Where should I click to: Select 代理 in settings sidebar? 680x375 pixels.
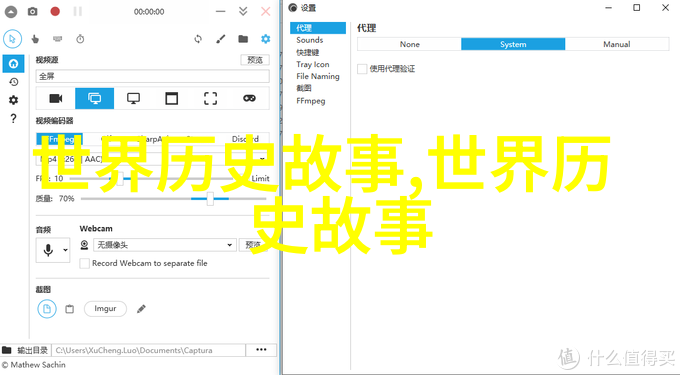[318, 28]
